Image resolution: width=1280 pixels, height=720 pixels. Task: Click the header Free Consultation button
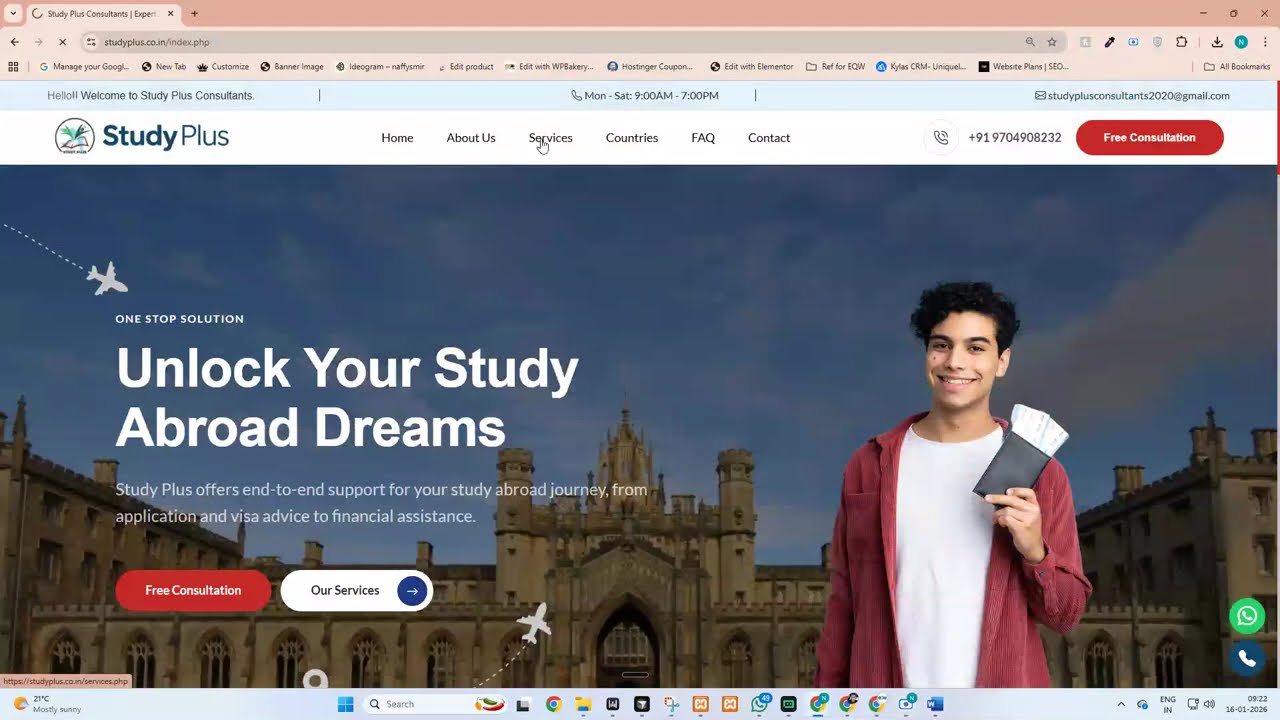pyautogui.click(x=1149, y=138)
